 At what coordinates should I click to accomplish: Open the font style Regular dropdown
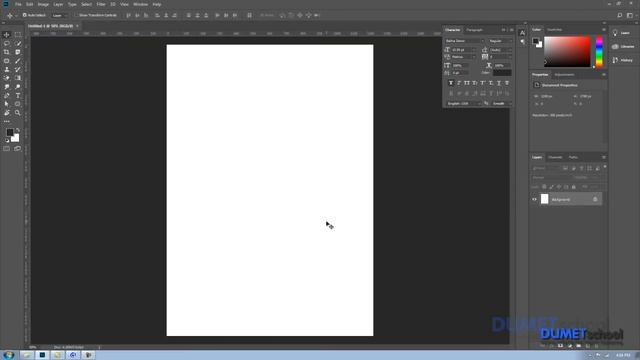pos(500,41)
